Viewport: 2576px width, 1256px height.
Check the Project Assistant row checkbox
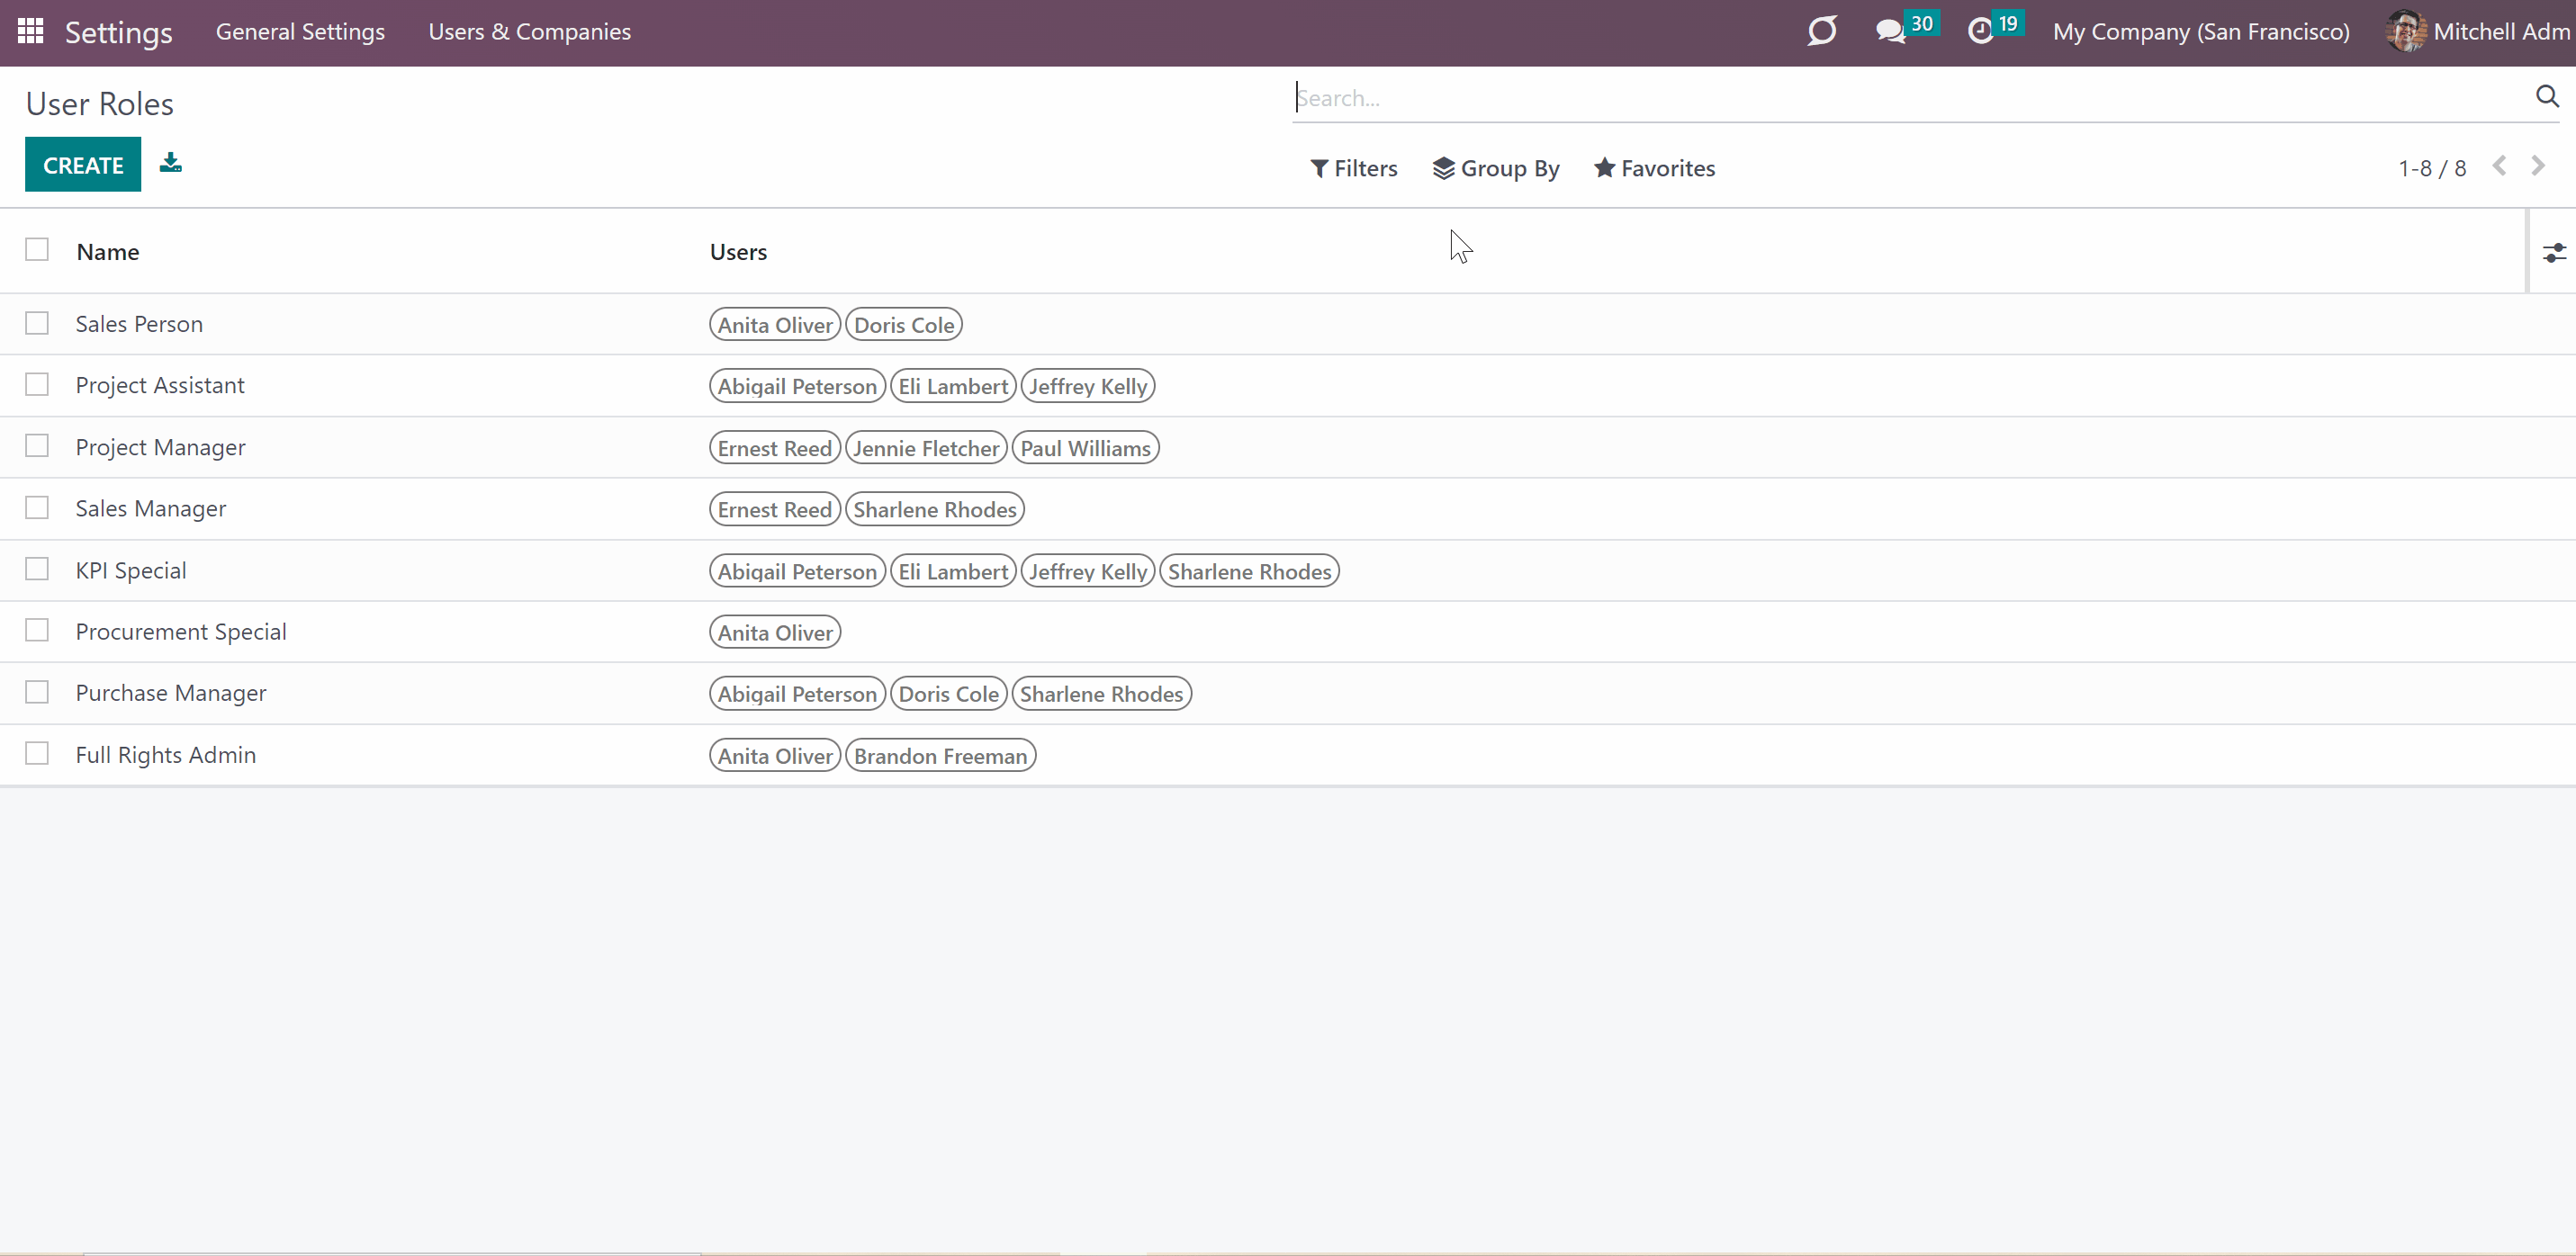click(37, 384)
